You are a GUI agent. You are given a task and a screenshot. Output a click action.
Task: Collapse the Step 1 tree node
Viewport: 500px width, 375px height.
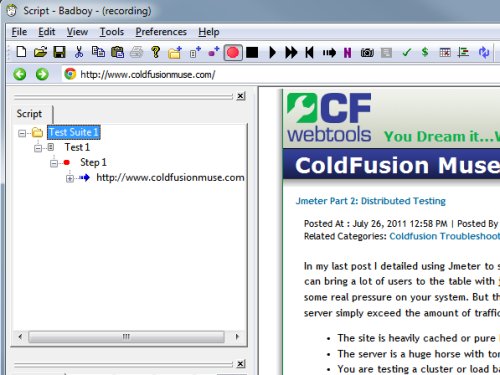tap(54, 163)
